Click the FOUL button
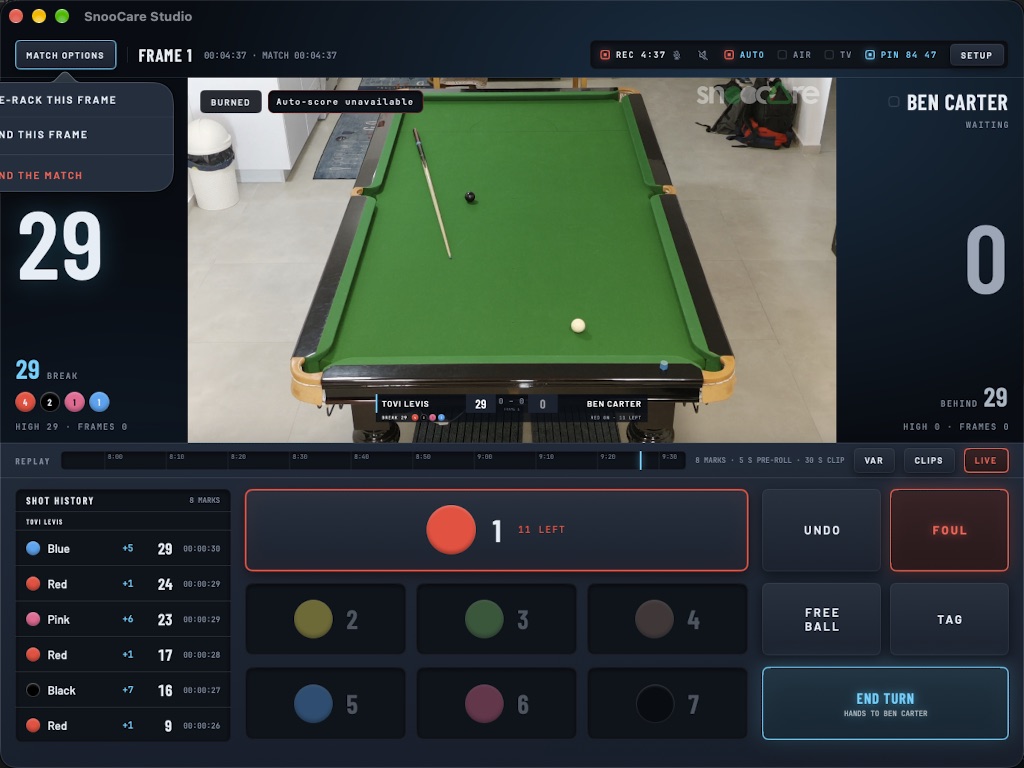 [x=950, y=530]
